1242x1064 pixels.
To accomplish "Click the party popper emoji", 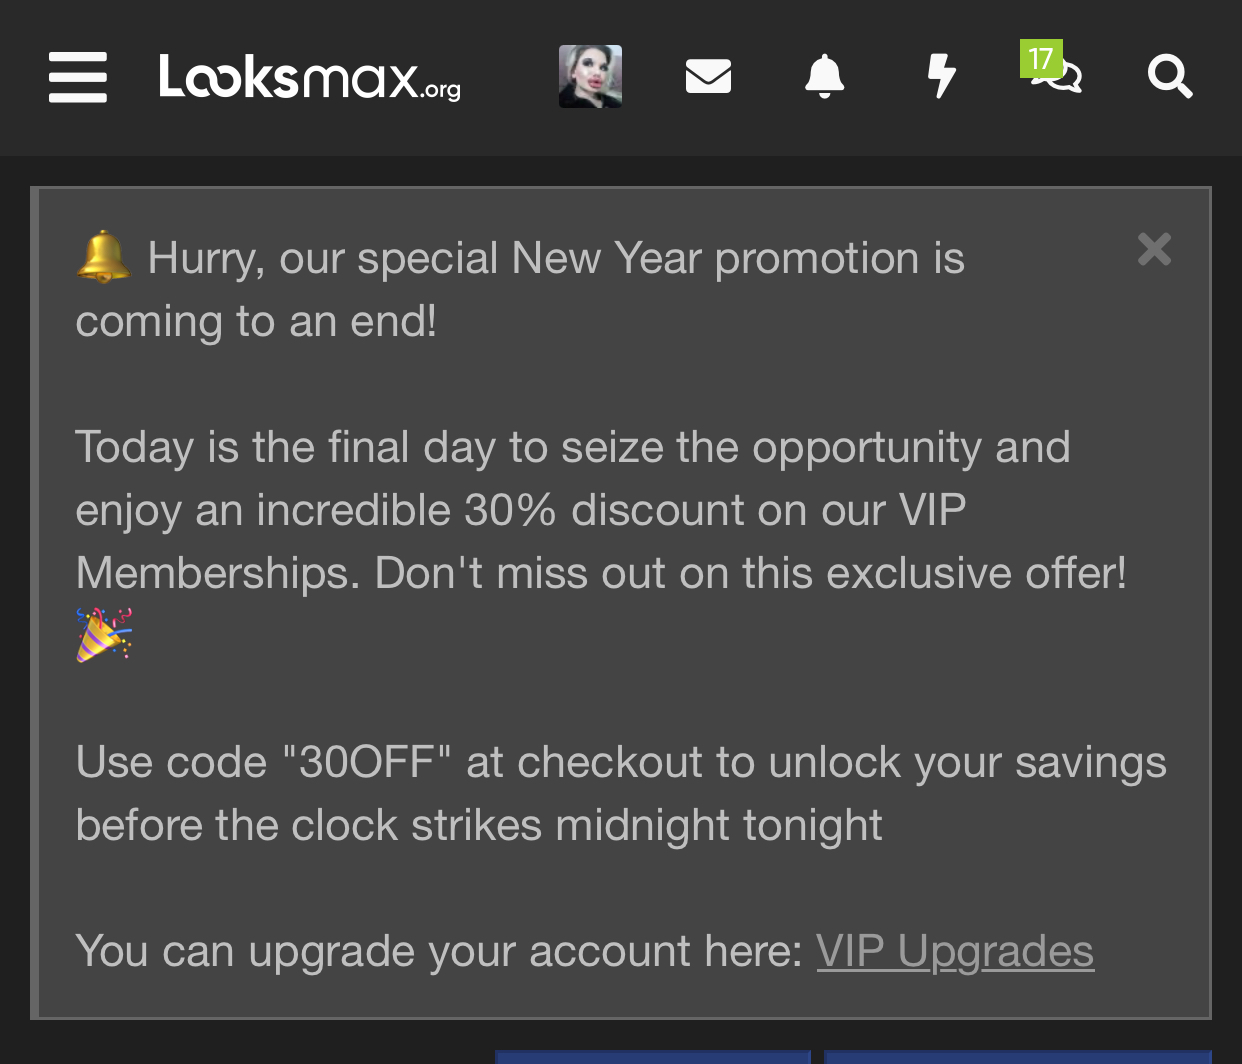I will pyautogui.click(x=104, y=635).
